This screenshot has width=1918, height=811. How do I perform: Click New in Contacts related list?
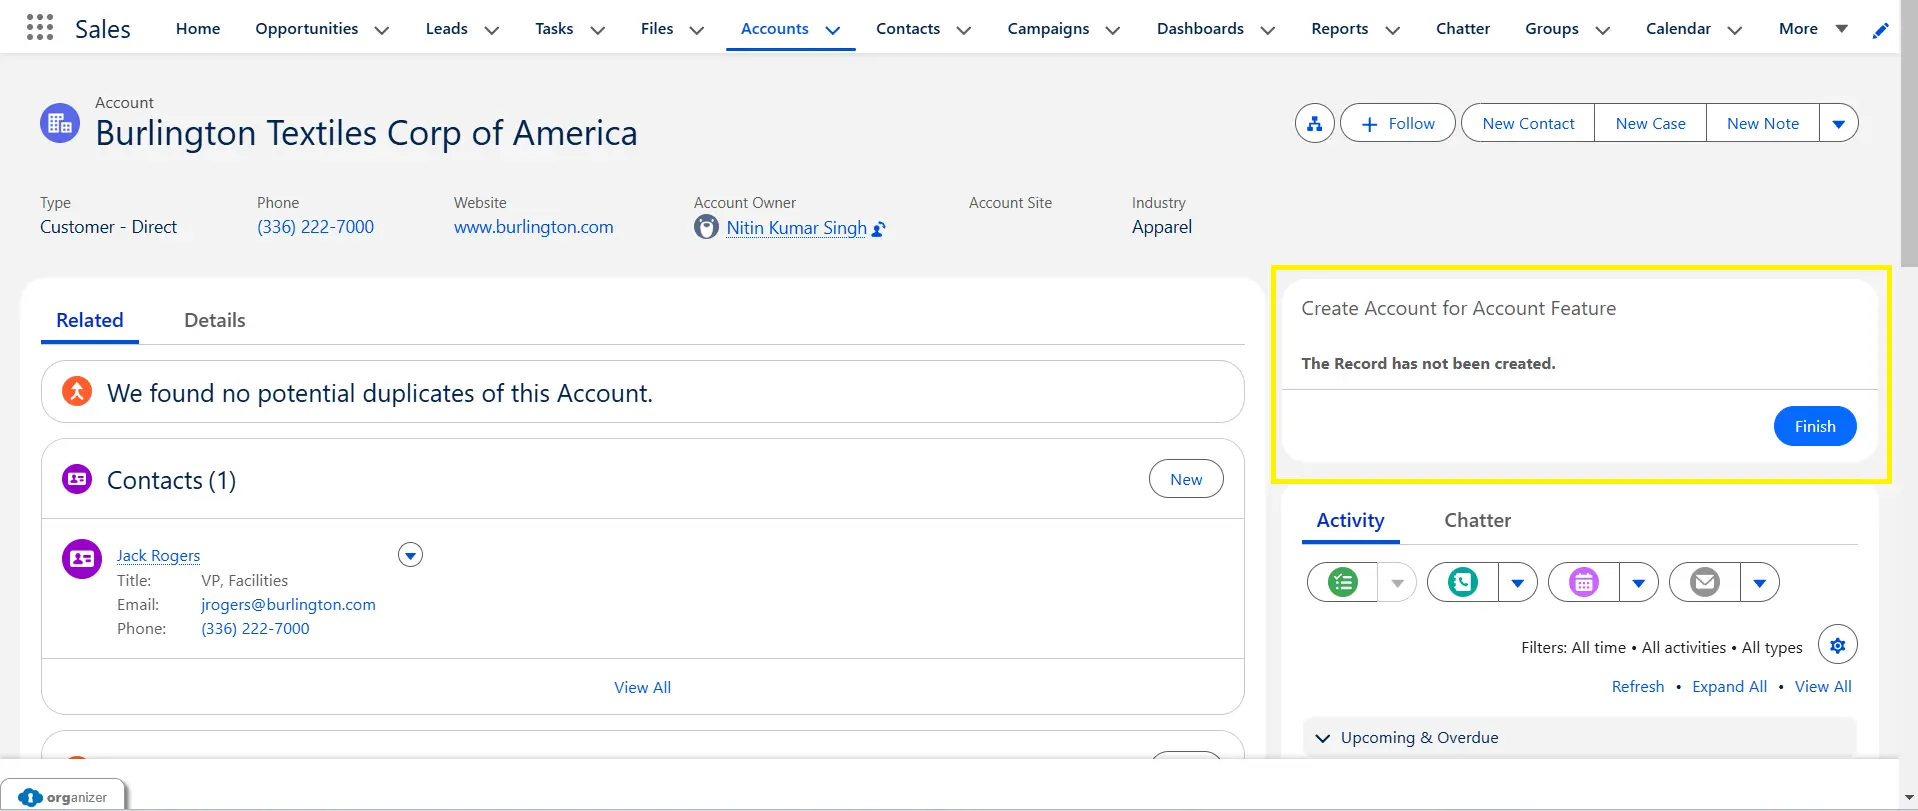click(x=1186, y=479)
